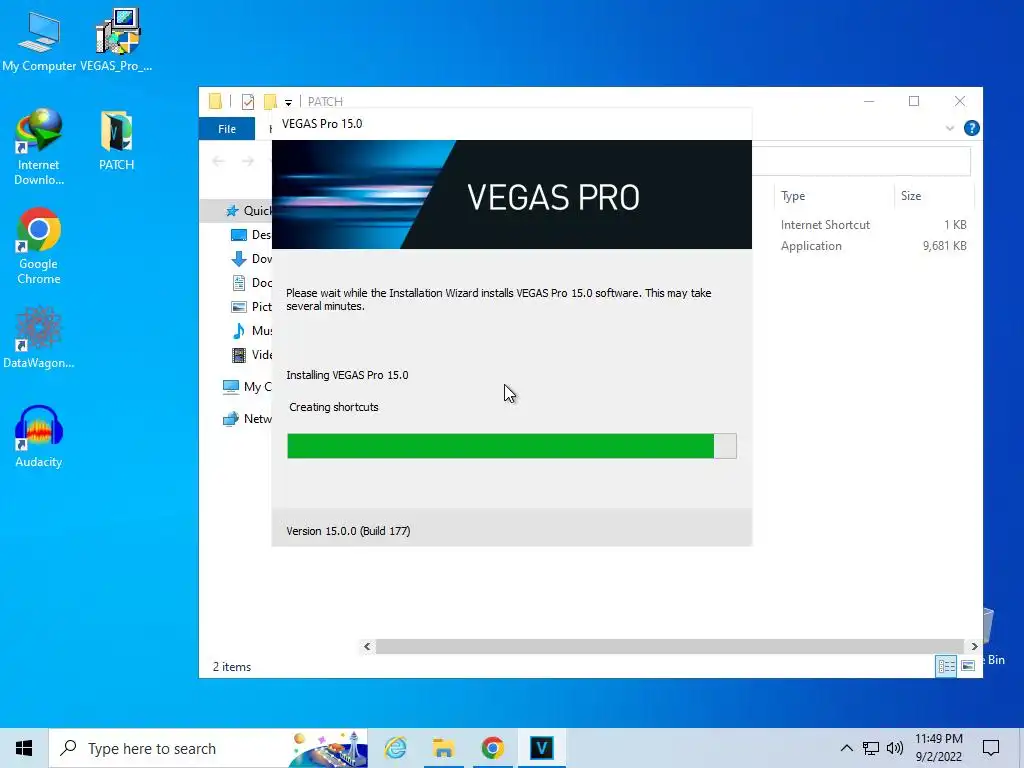Open the network icon in system tray
1024x768 pixels.
pos(871,748)
